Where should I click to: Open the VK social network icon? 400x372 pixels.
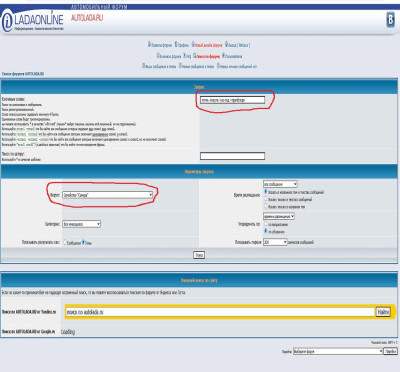coord(390,20)
